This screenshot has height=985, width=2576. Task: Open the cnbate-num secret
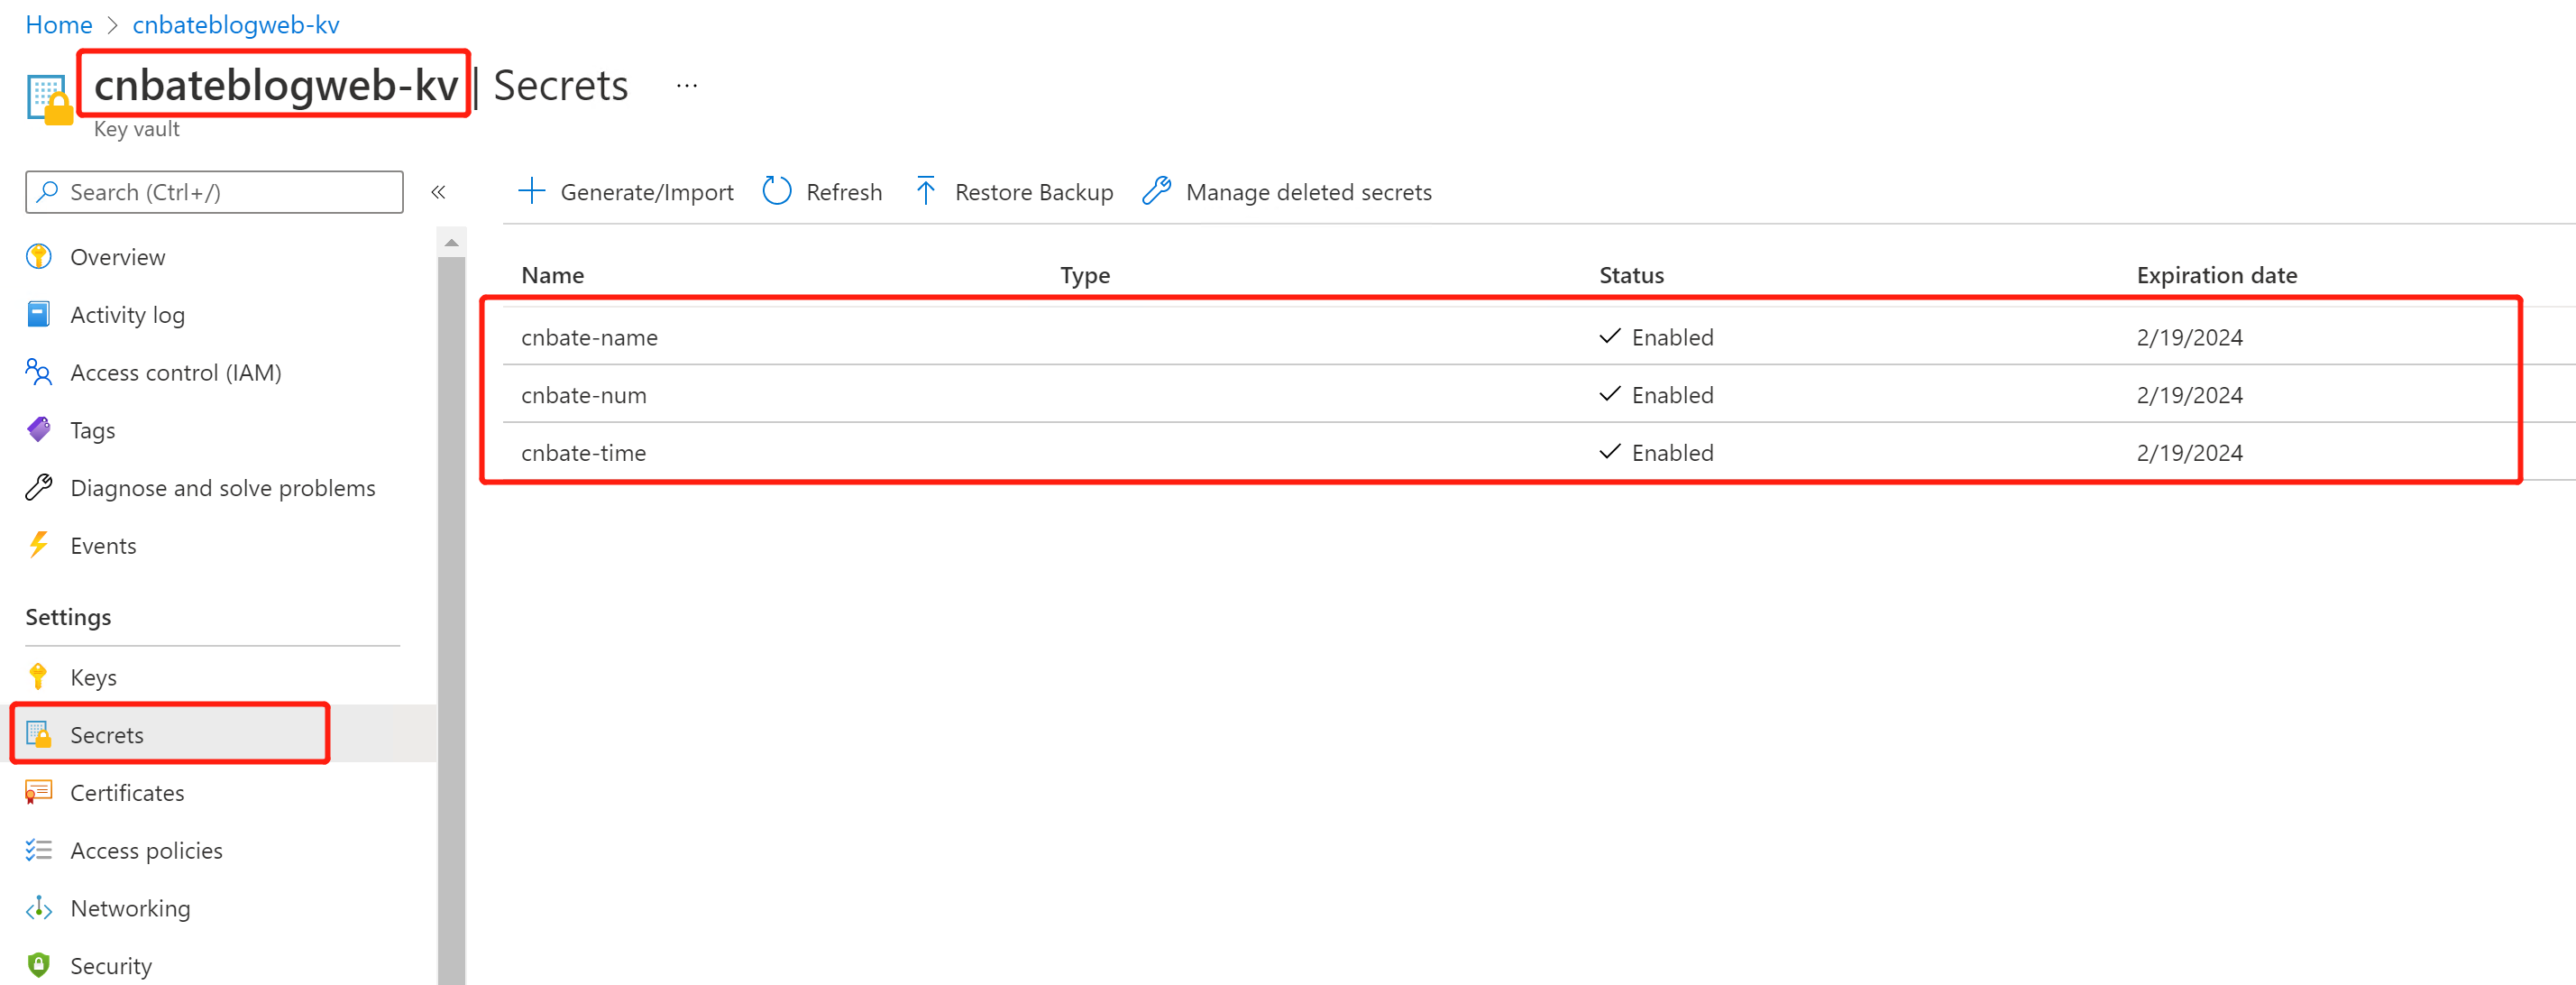click(584, 396)
